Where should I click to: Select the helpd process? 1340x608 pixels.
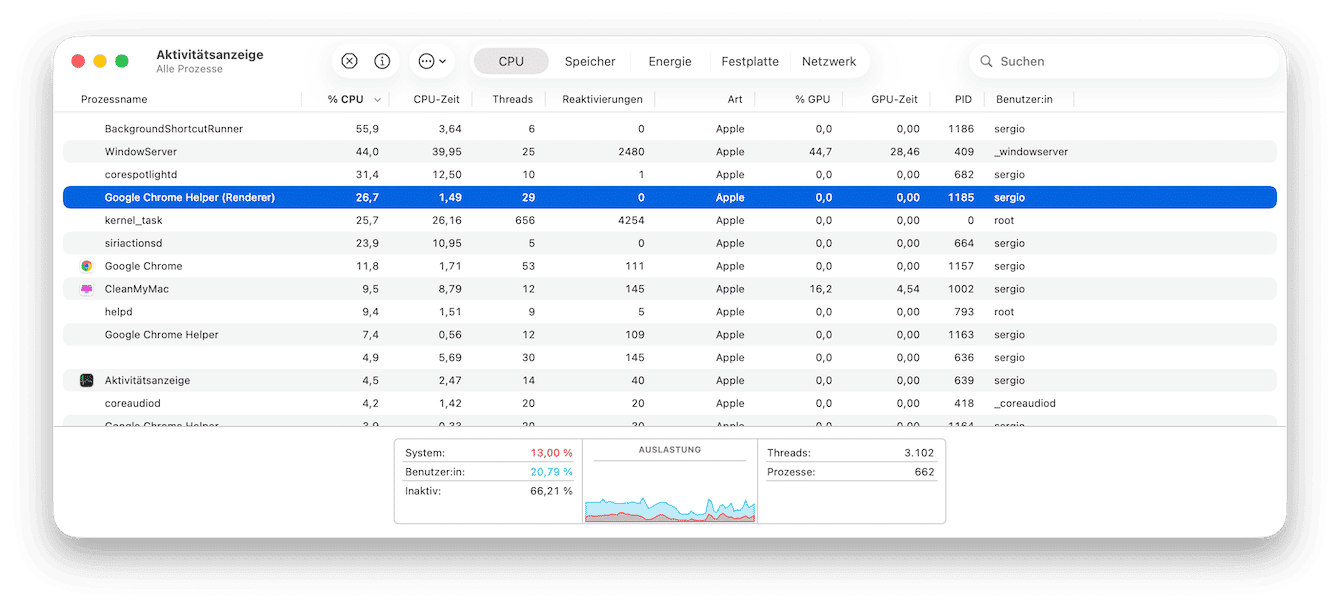click(670, 312)
